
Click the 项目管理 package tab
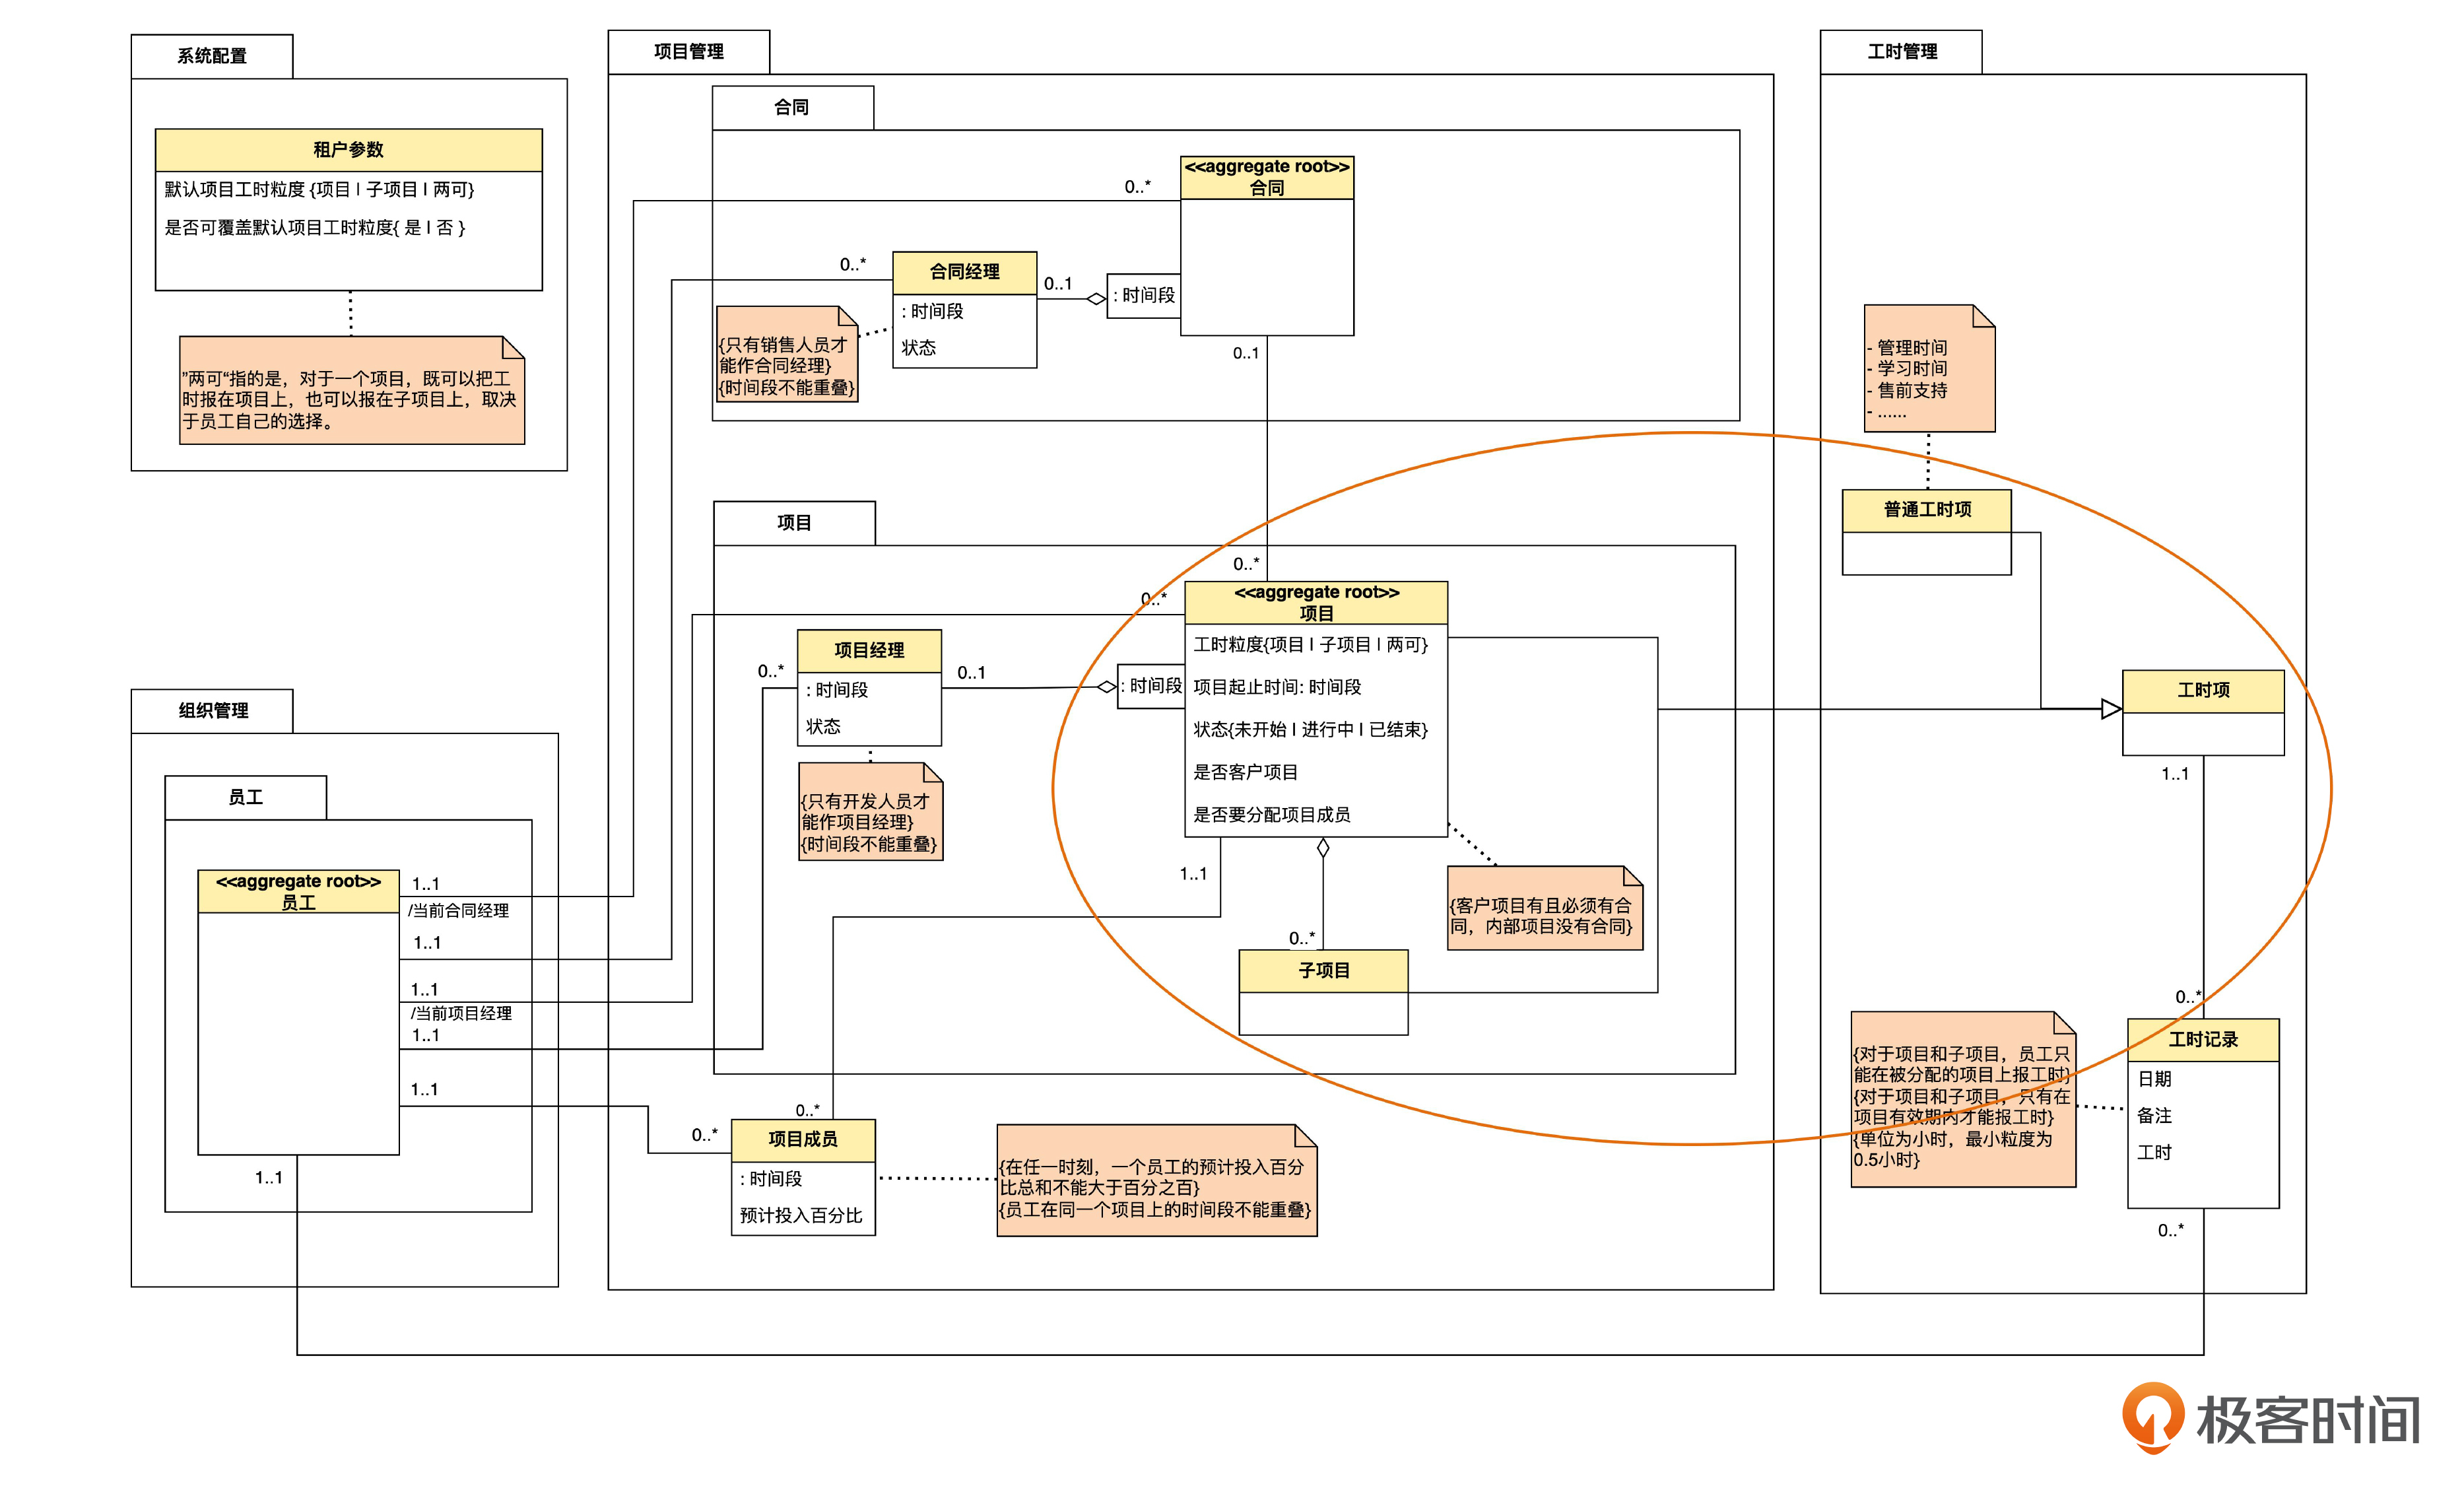click(x=688, y=52)
